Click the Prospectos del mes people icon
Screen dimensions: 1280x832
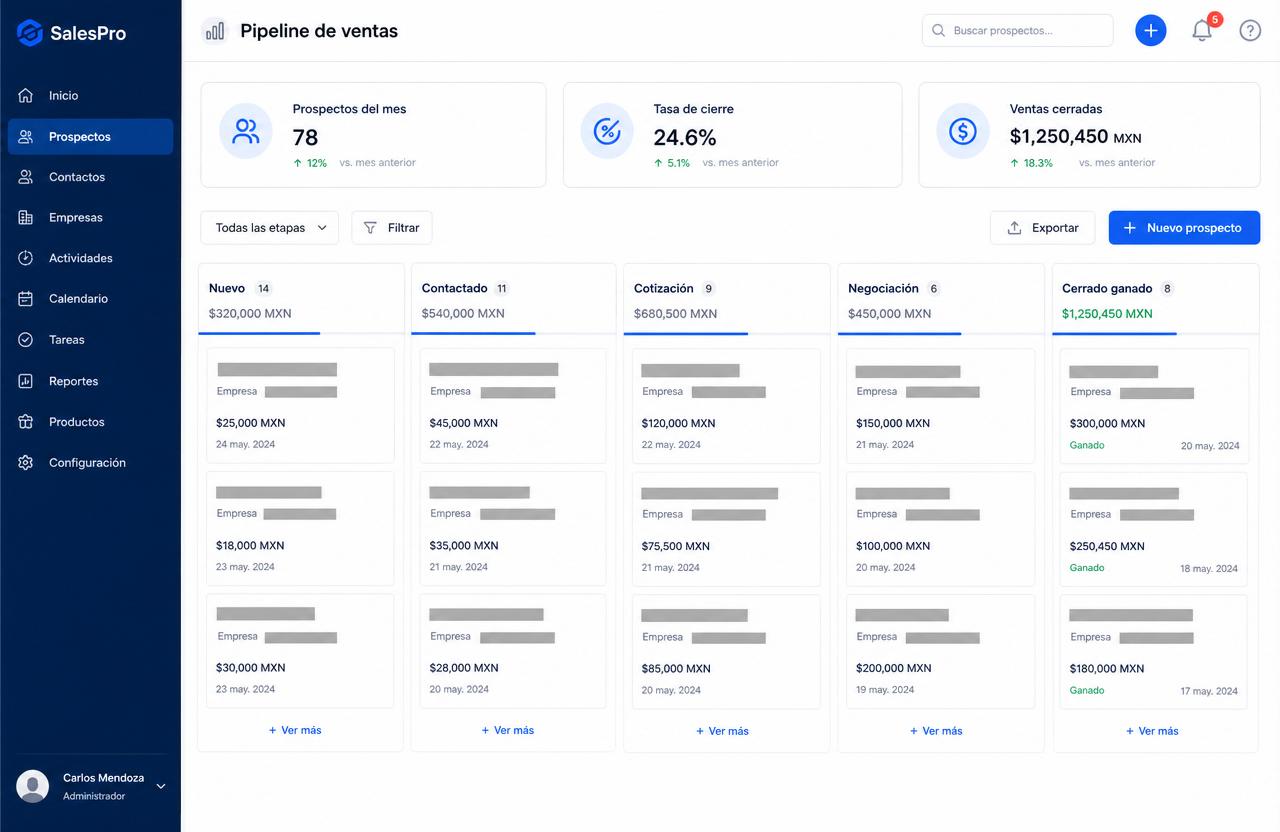[246, 131]
